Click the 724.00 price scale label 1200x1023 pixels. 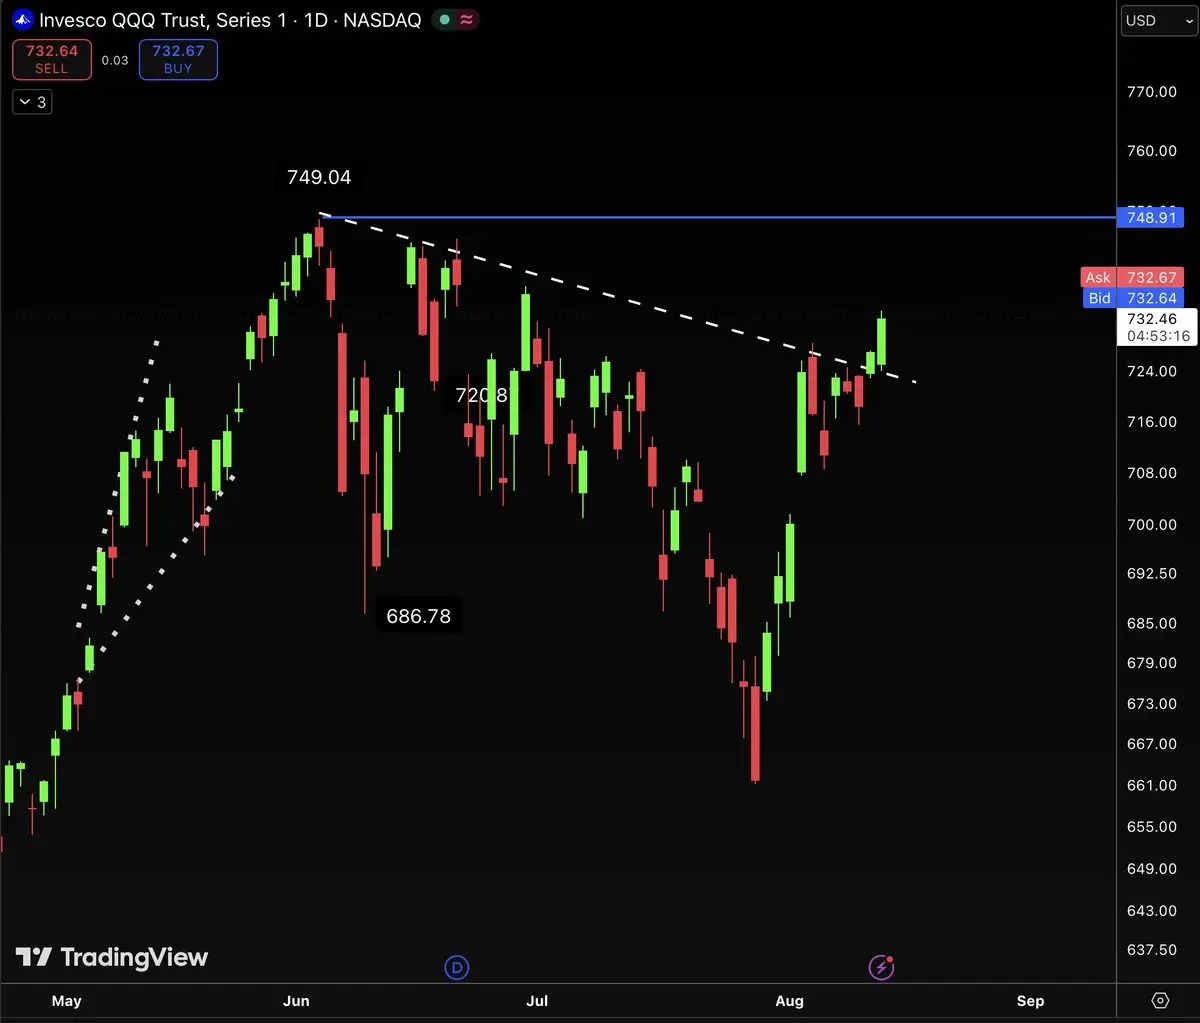pos(1151,371)
